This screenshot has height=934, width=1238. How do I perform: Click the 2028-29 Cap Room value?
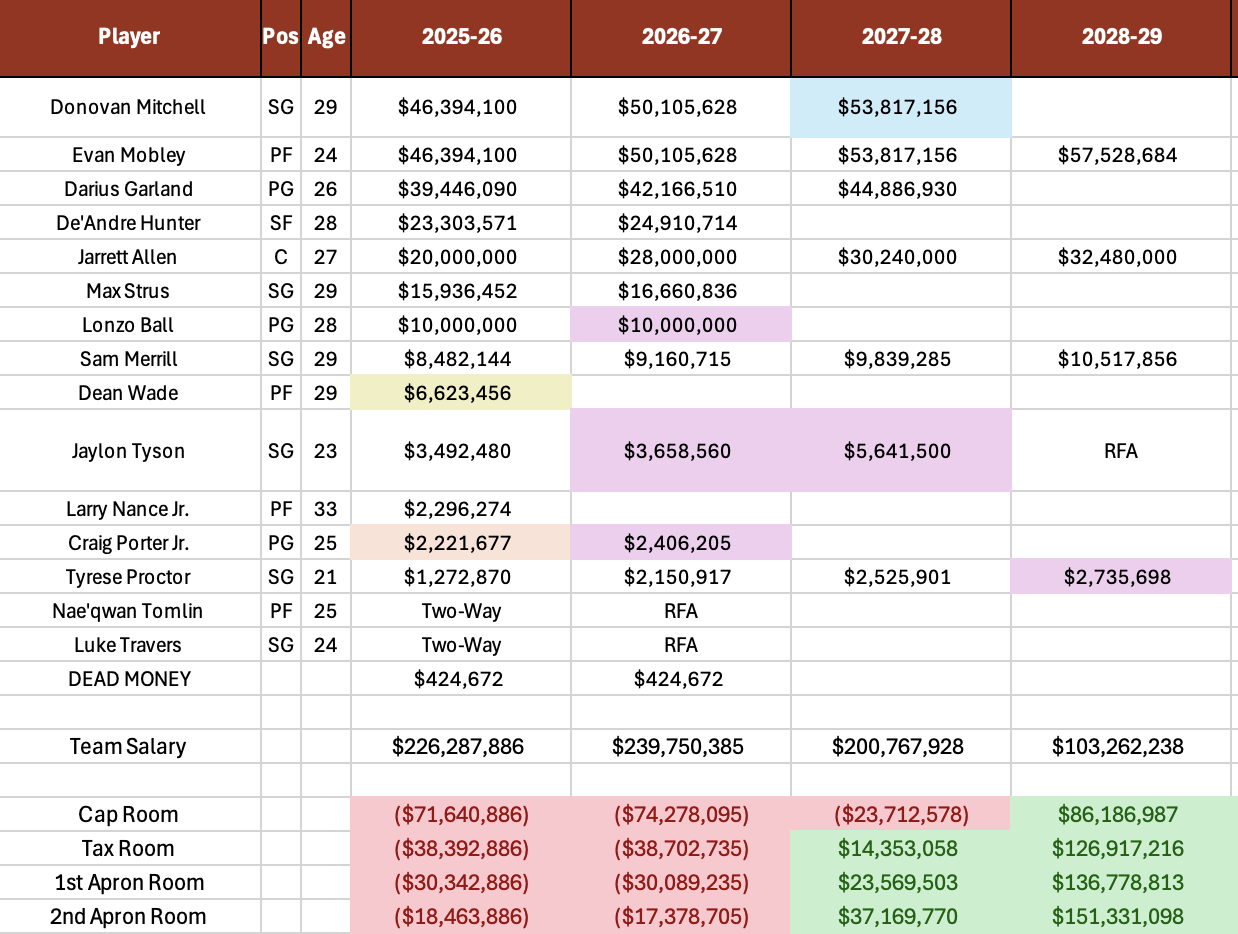point(1121,815)
